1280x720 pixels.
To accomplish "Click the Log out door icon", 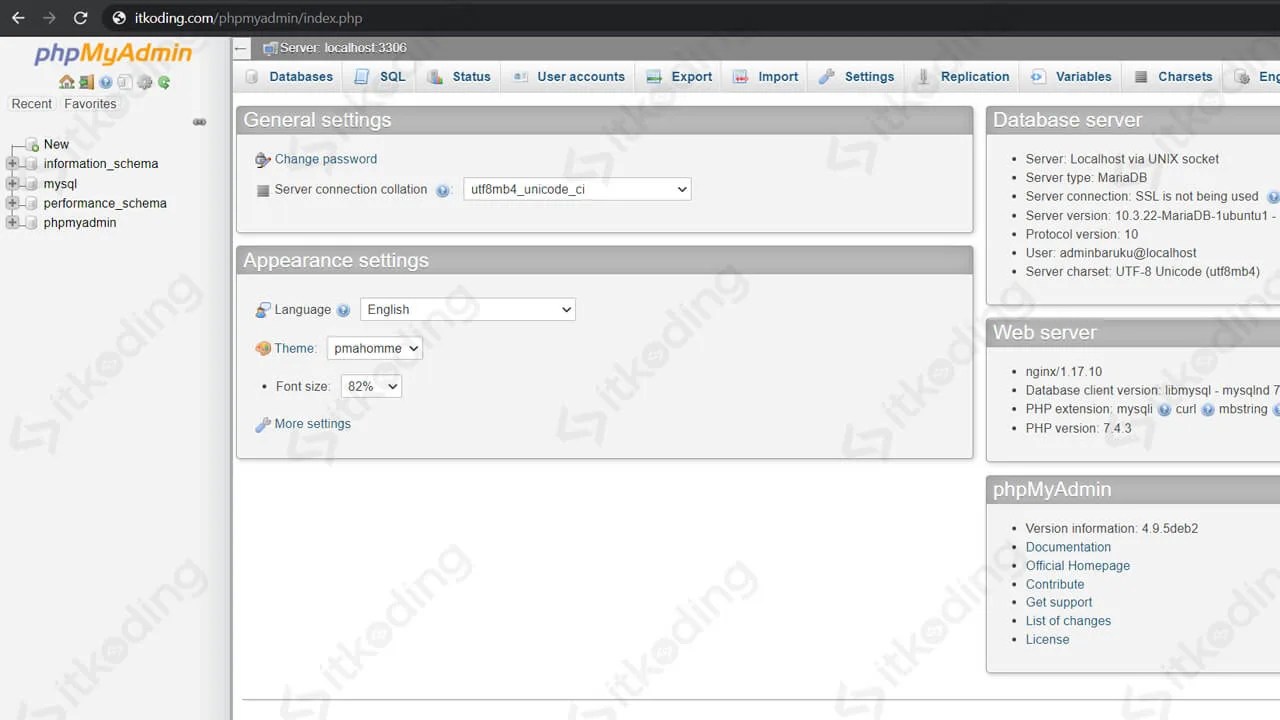I will pos(86,82).
